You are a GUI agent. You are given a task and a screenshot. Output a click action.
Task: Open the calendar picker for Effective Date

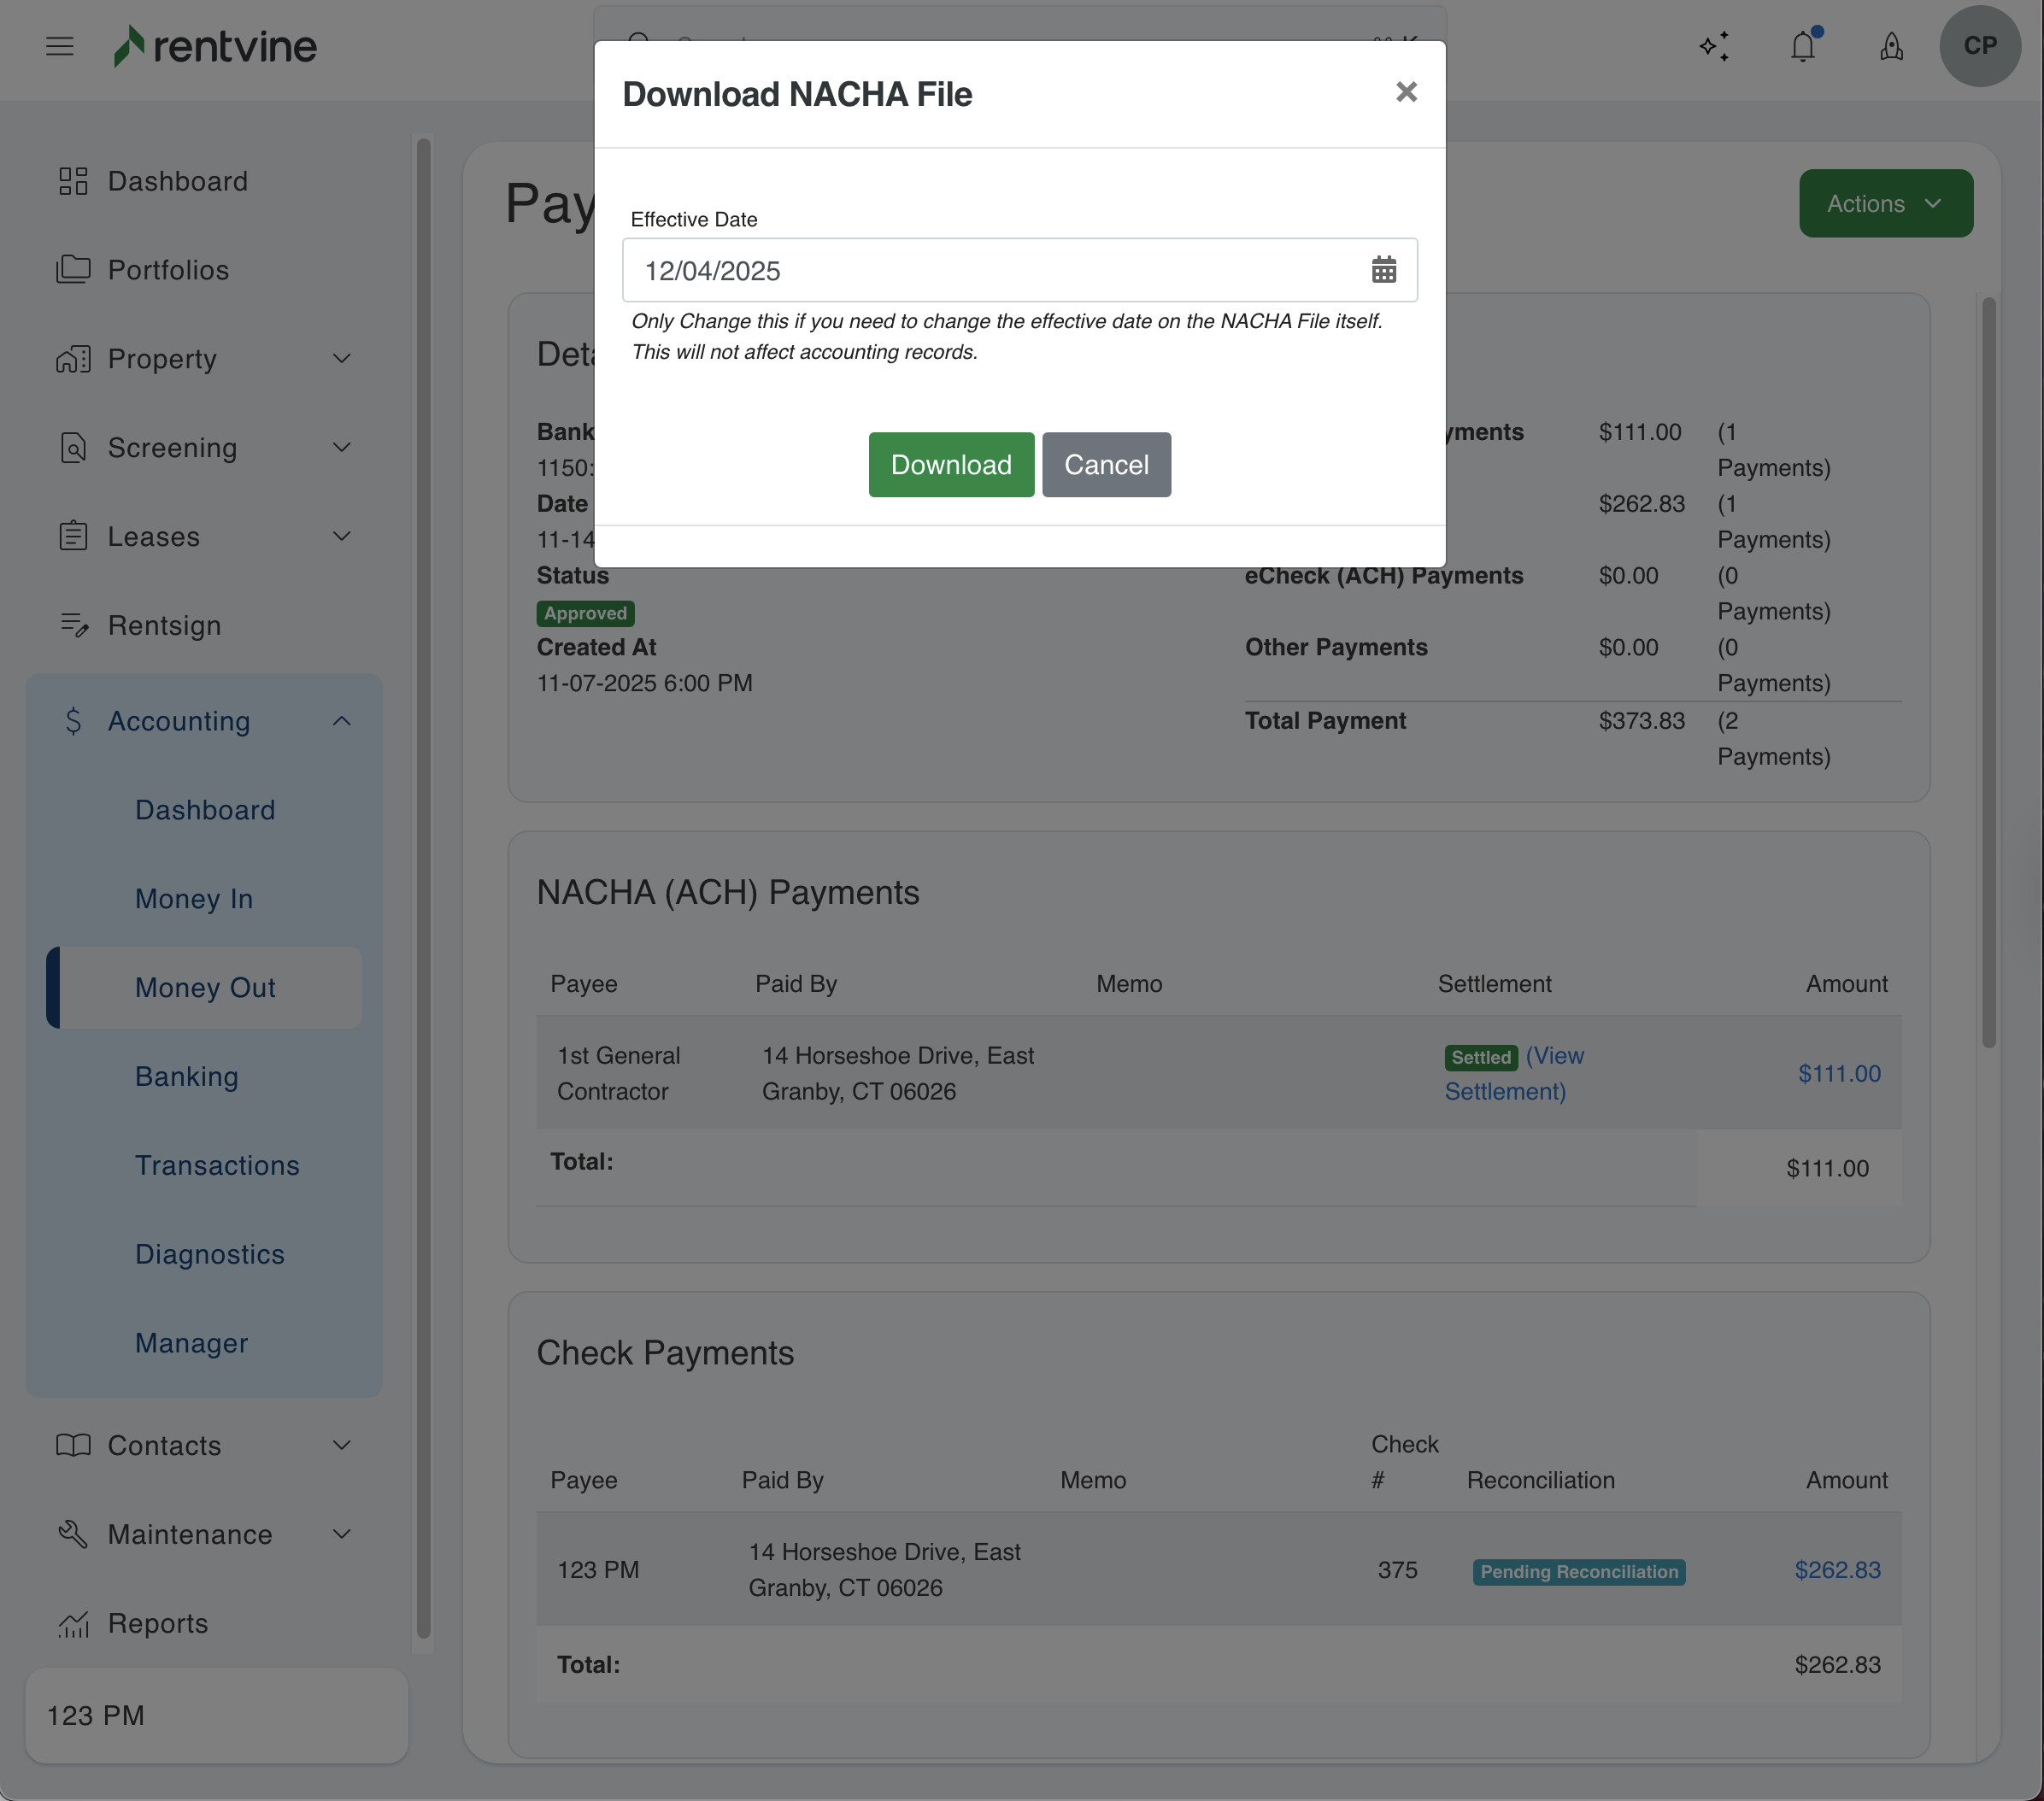(x=1383, y=270)
